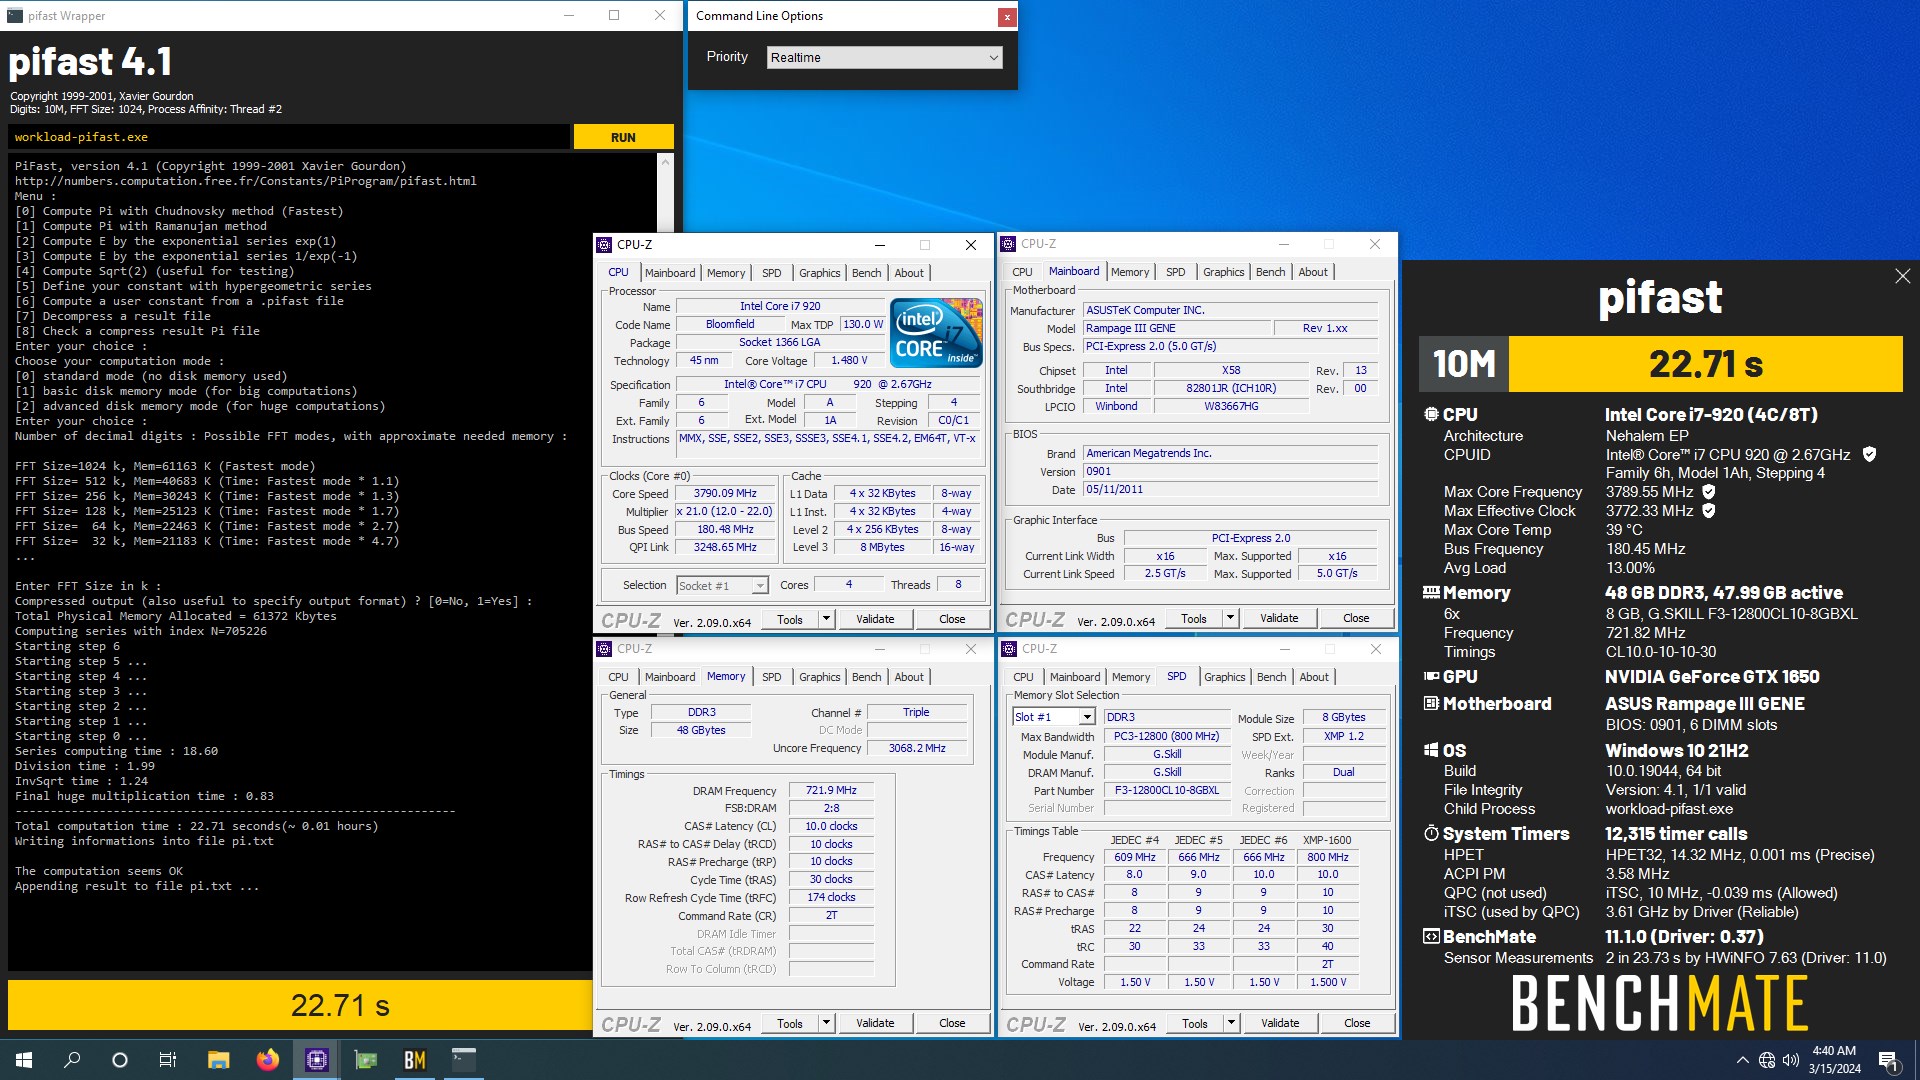Click DRAM Frequency value 721.9 MHz
The width and height of the screenshot is (1920, 1080).
[x=831, y=790]
